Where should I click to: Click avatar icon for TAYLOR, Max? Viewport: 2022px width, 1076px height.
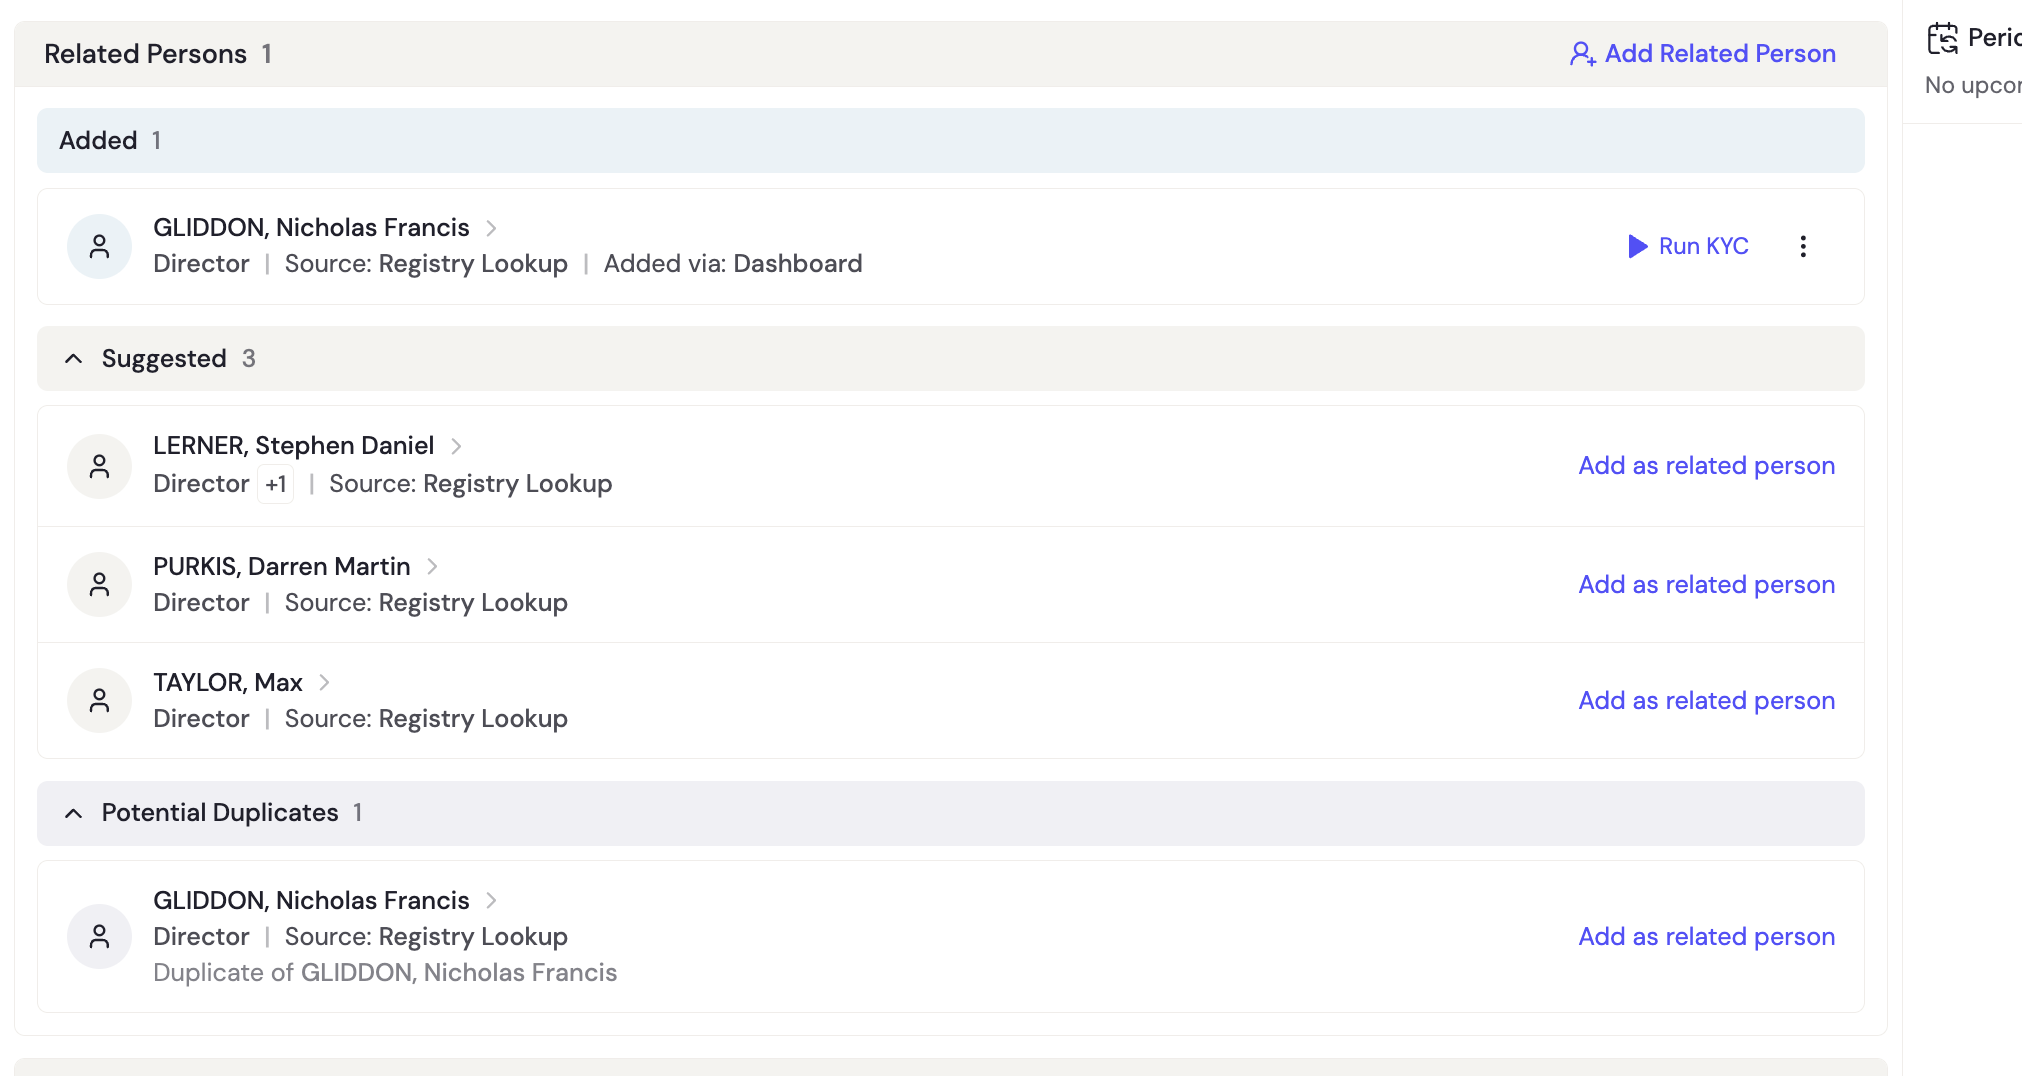point(99,700)
